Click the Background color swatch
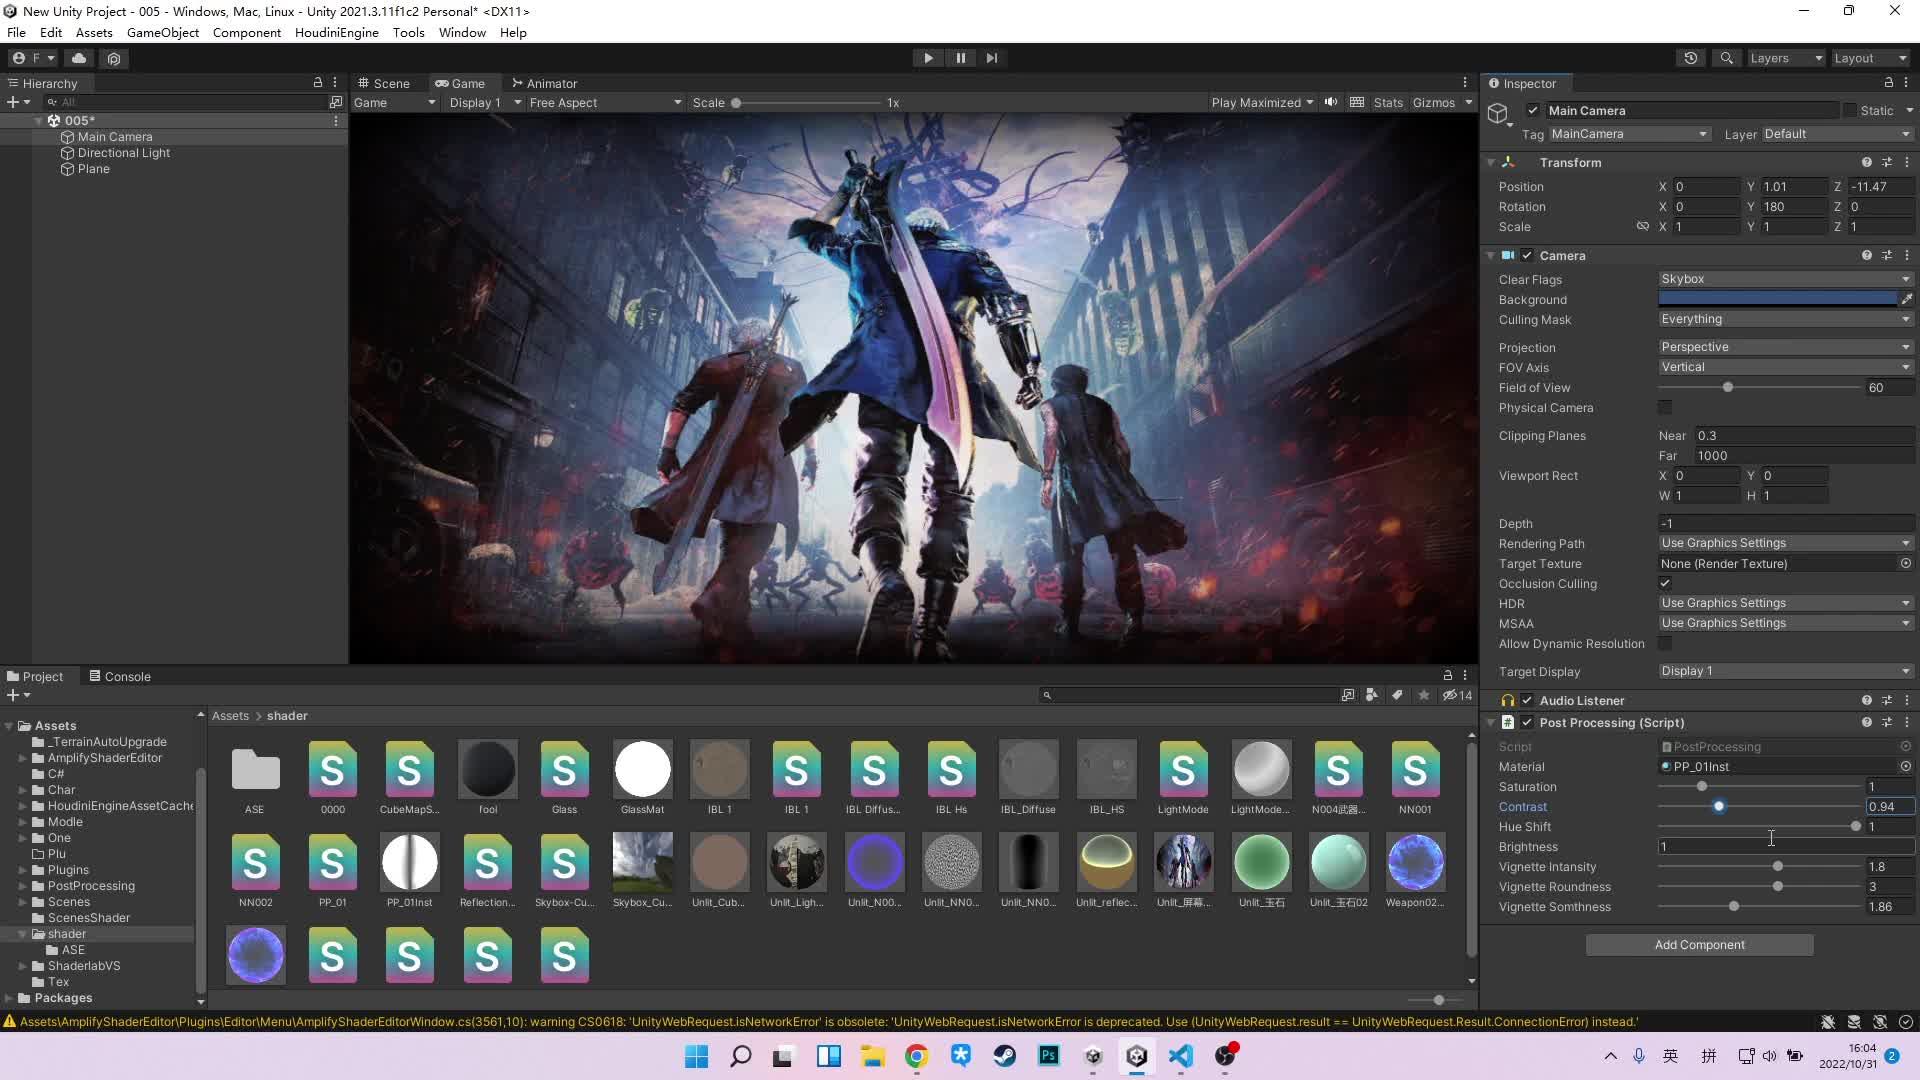 [x=1777, y=299]
